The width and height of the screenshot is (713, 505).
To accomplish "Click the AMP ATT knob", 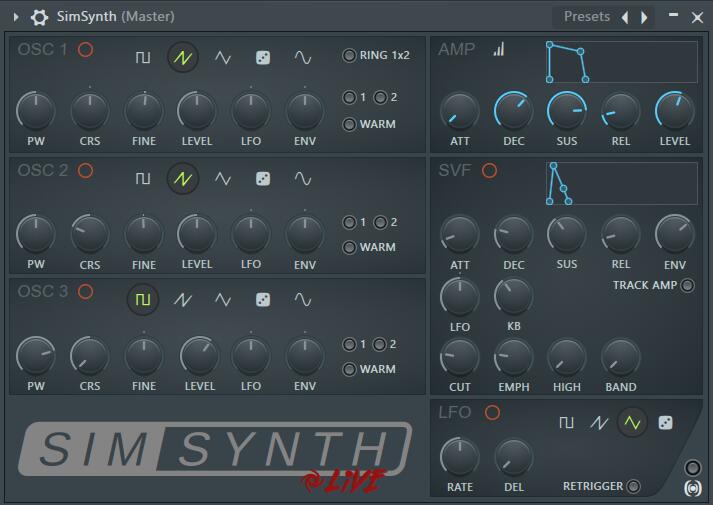I will point(460,112).
